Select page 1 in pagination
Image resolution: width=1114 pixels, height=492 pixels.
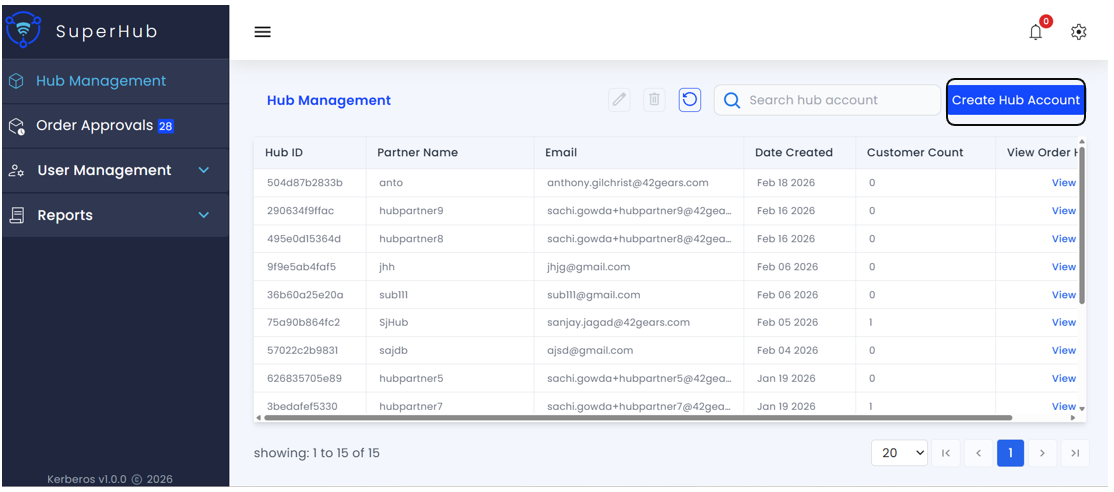pyautogui.click(x=1010, y=453)
